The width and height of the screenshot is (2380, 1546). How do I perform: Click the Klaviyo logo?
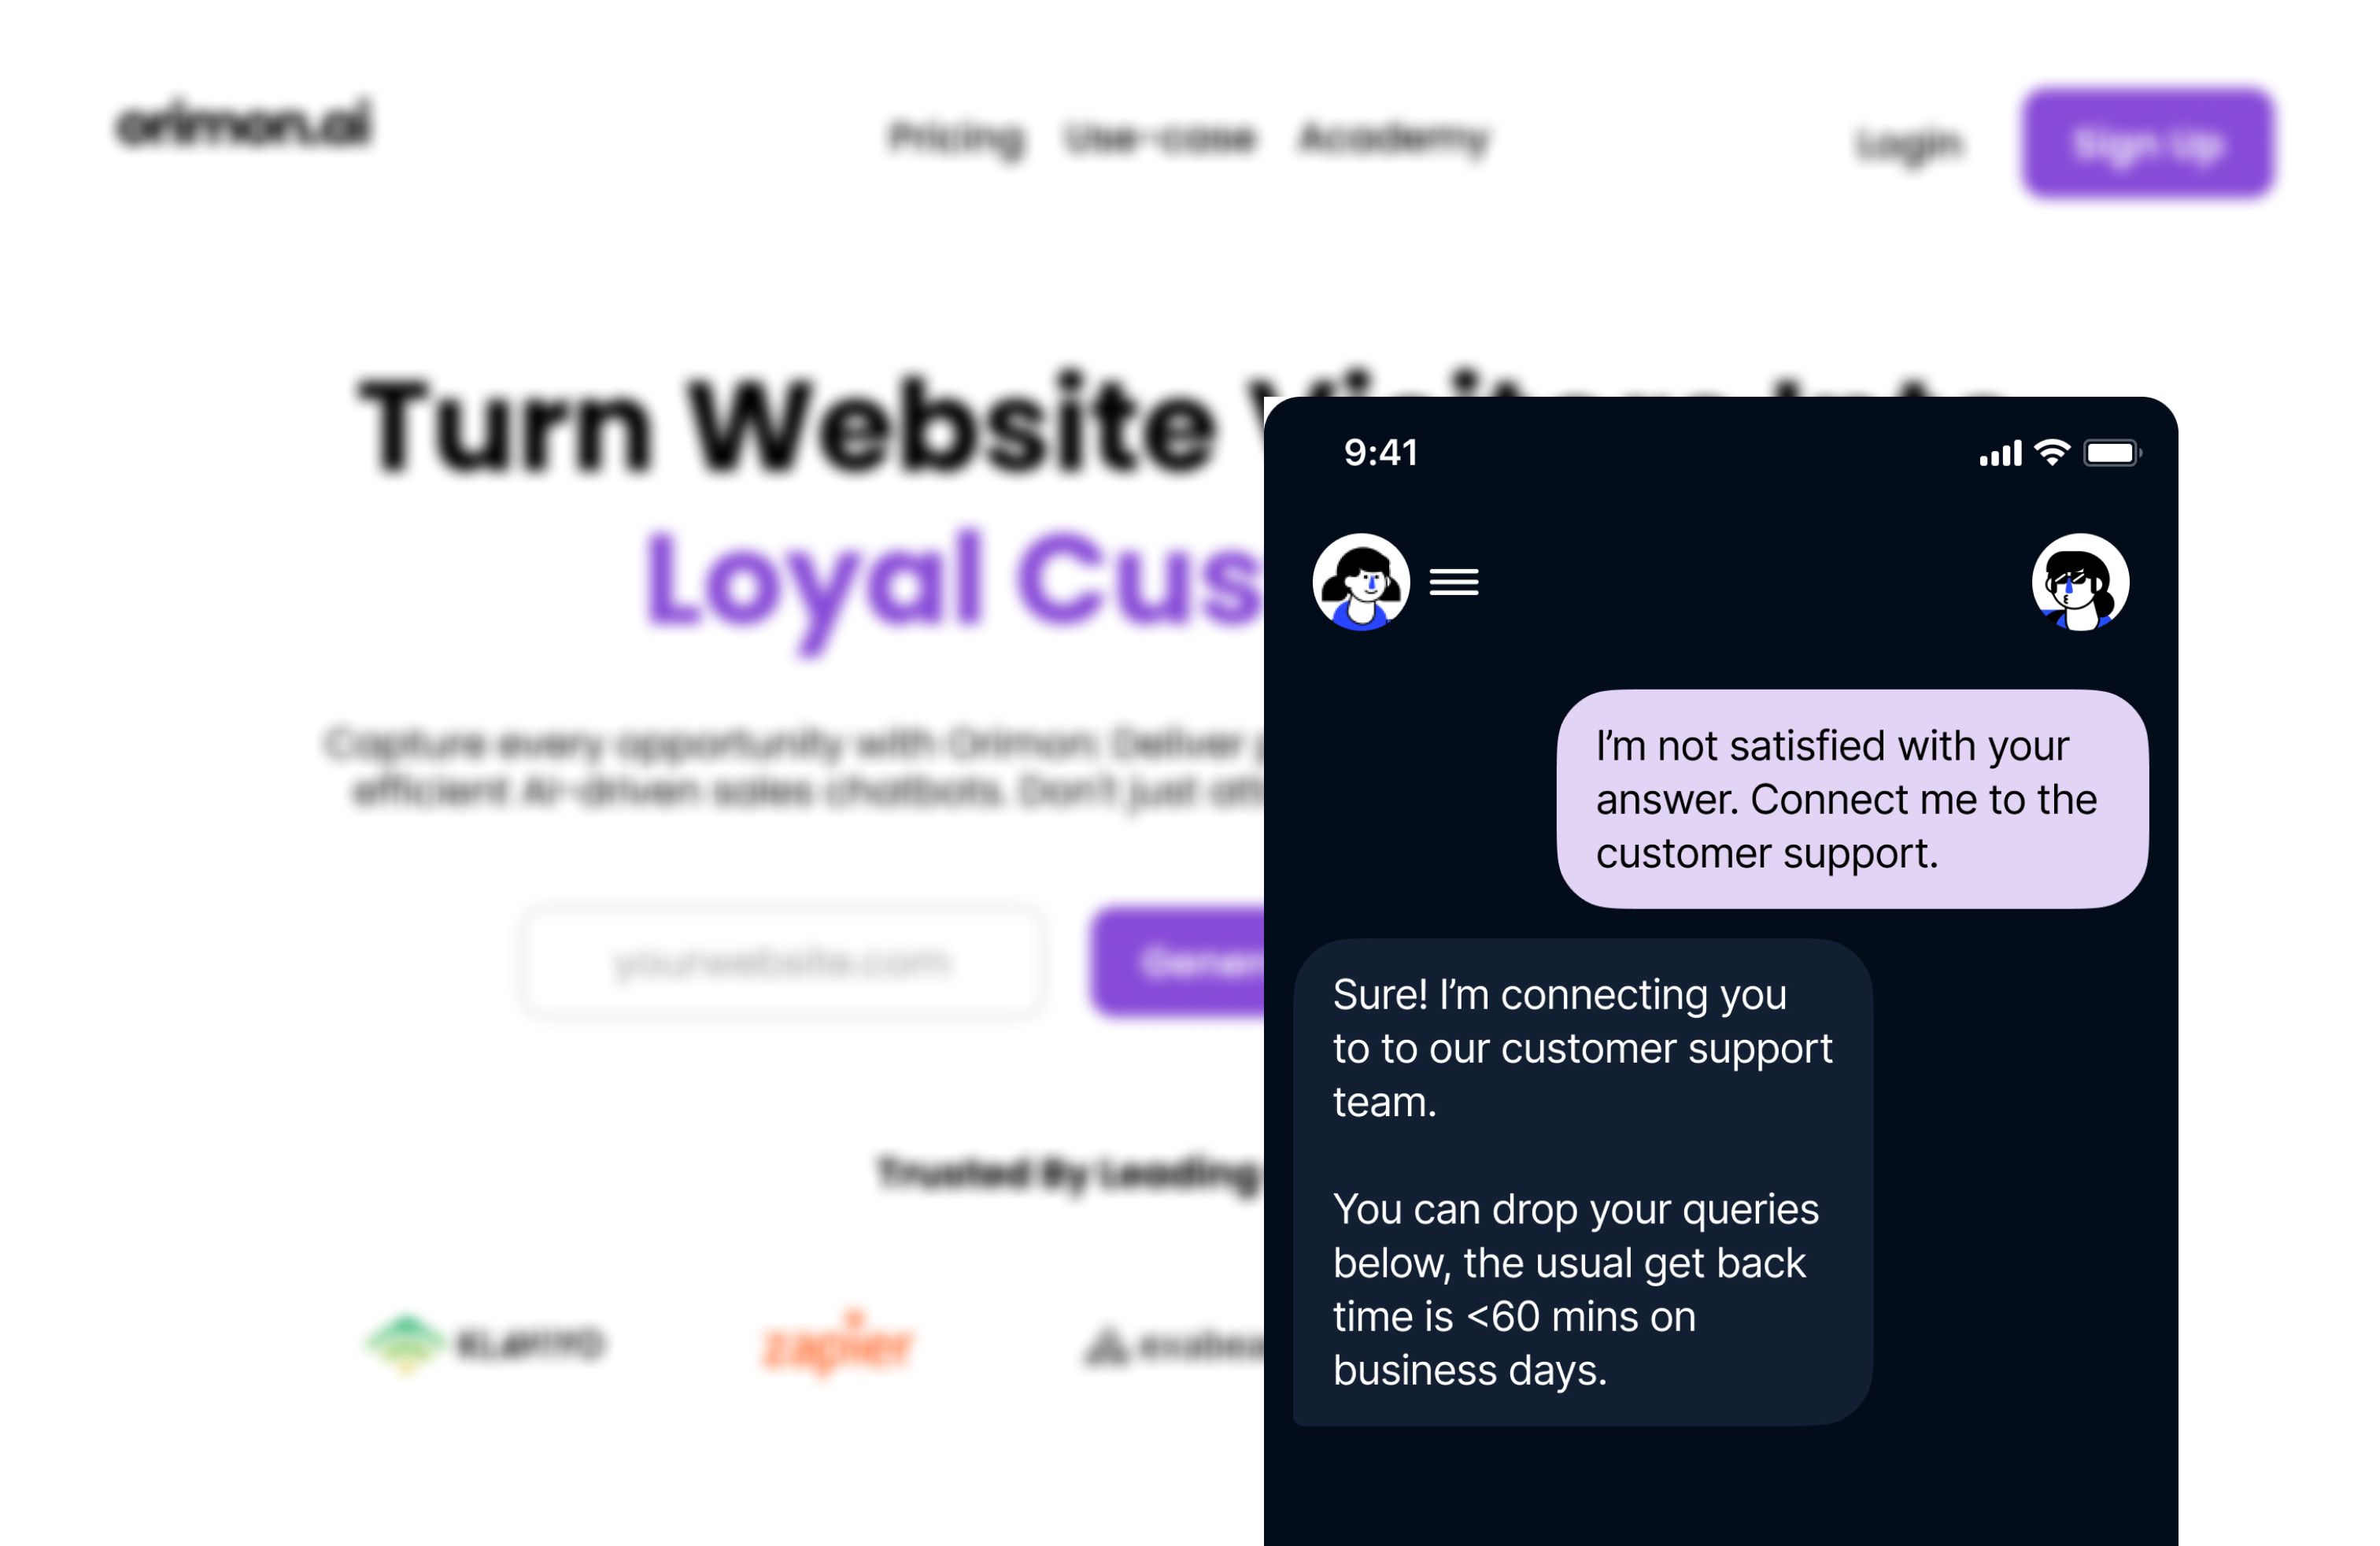point(486,1343)
